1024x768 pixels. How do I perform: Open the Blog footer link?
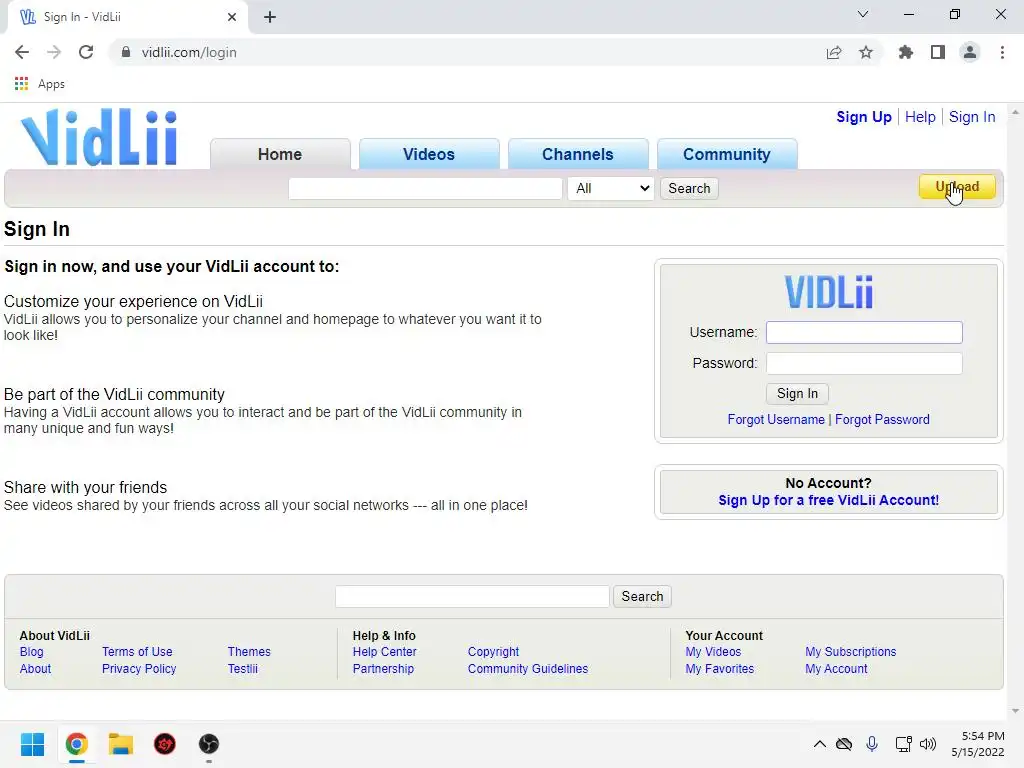[31, 652]
